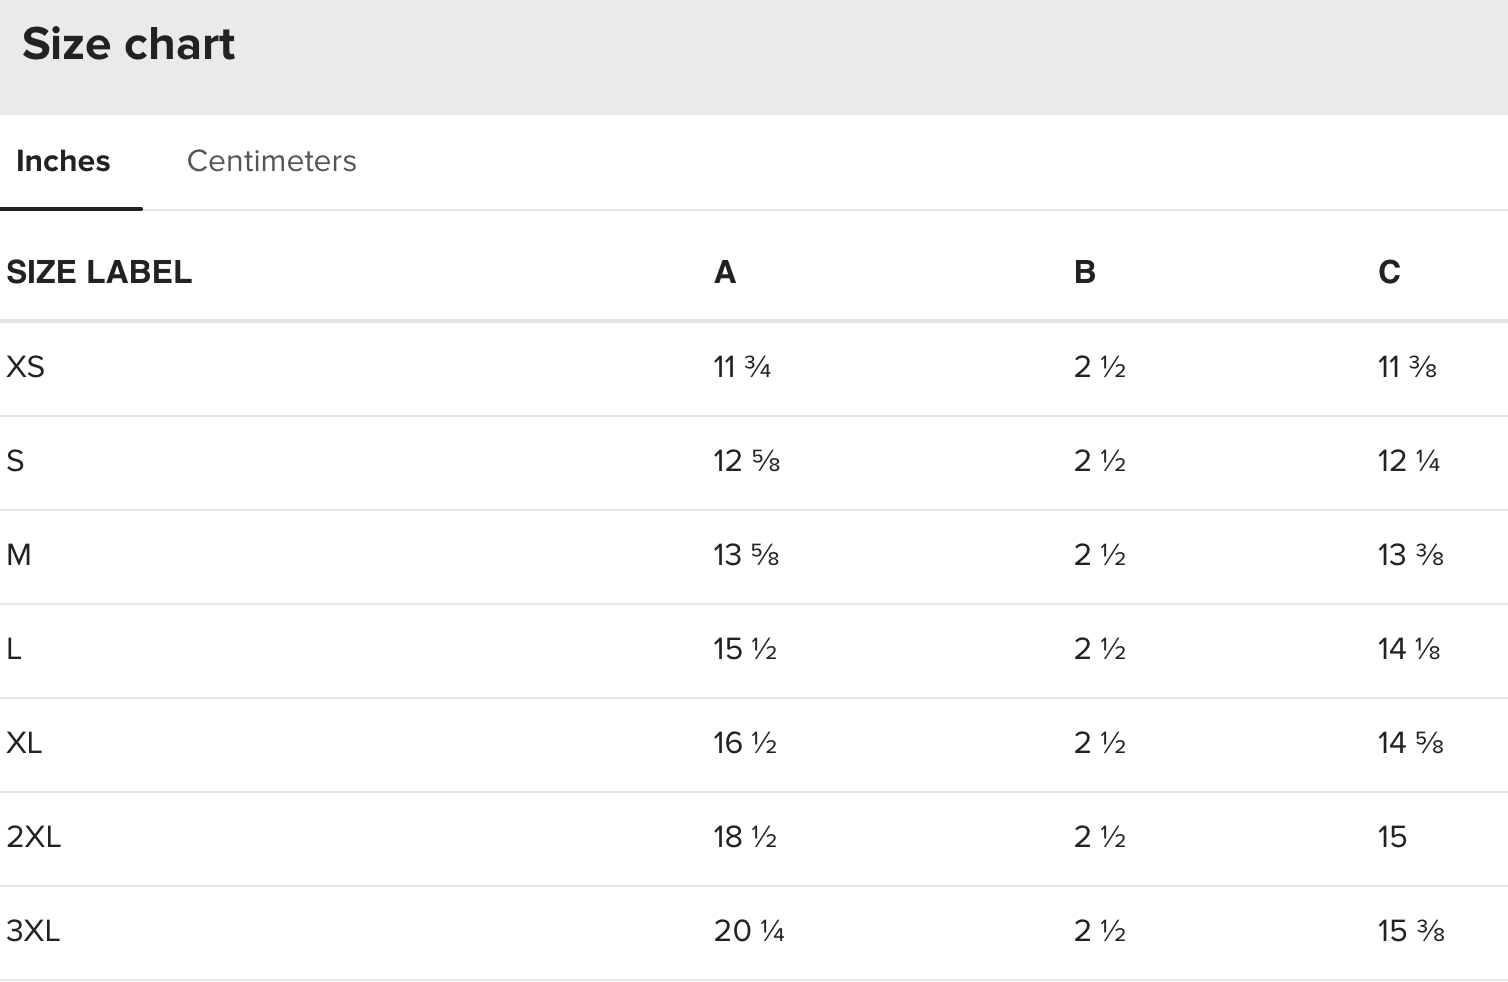This screenshot has width=1508, height=982.
Task: Click the 11 ¾ value for XS
Action: coord(742,367)
